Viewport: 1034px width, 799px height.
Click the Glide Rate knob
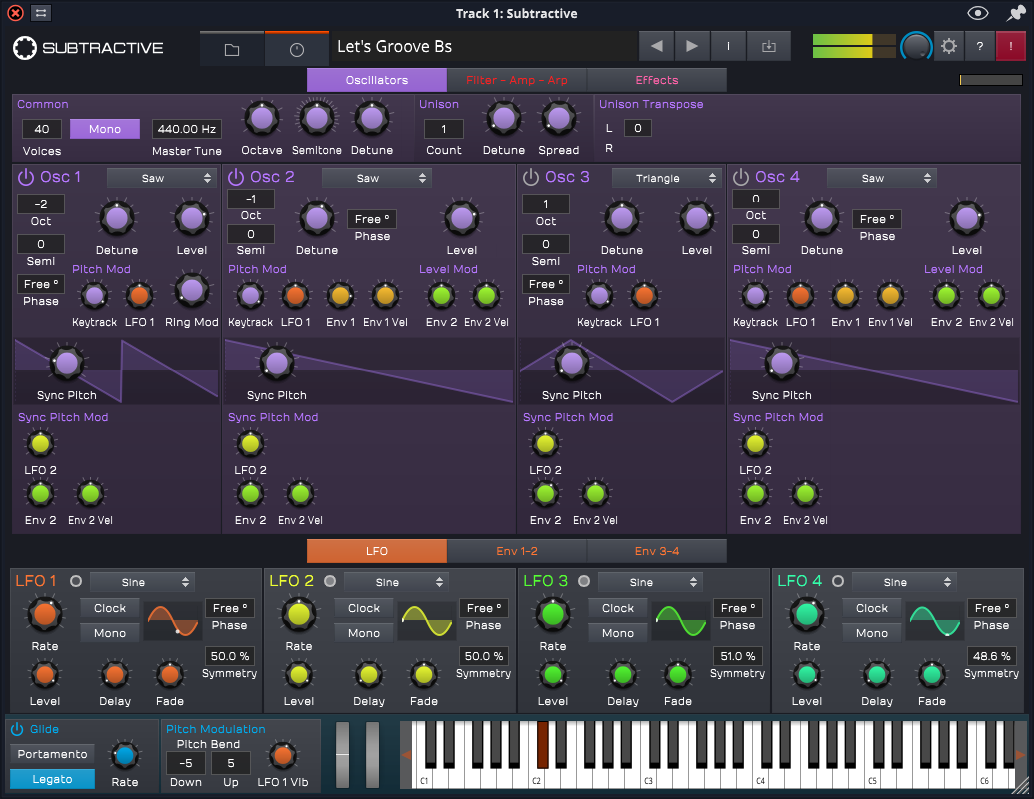(125, 755)
